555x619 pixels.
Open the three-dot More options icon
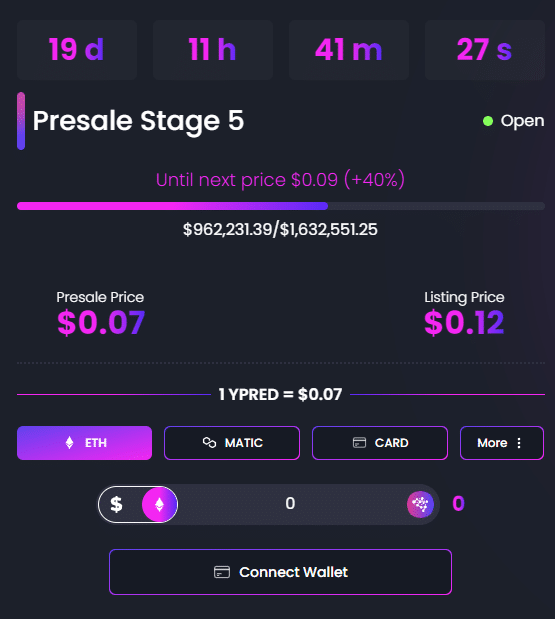(x=519, y=443)
